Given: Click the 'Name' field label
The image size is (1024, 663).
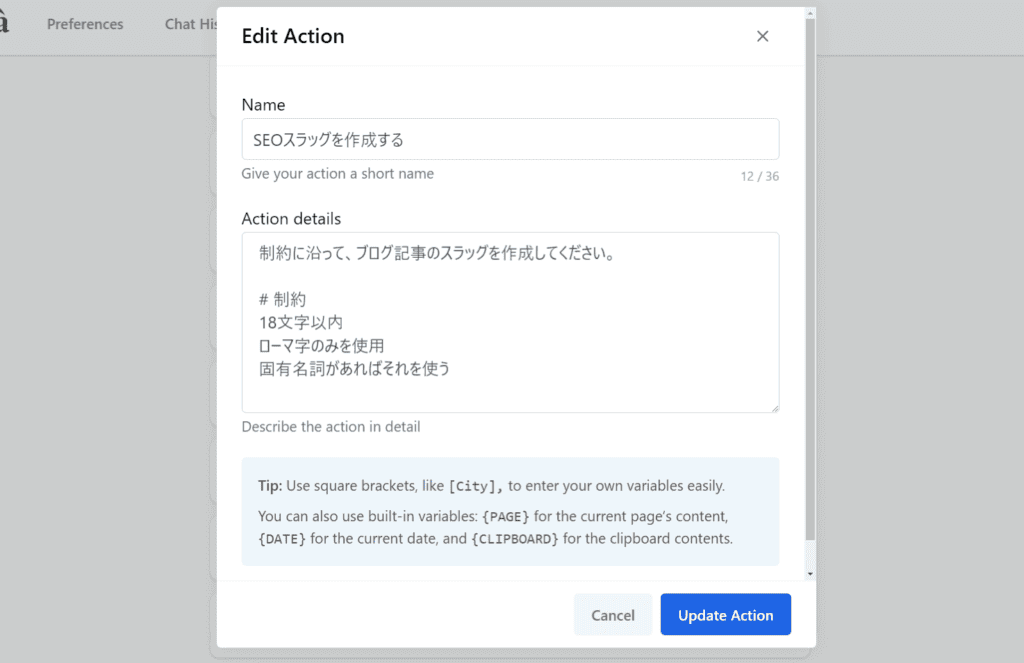Looking at the screenshot, I should tap(263, 105).
